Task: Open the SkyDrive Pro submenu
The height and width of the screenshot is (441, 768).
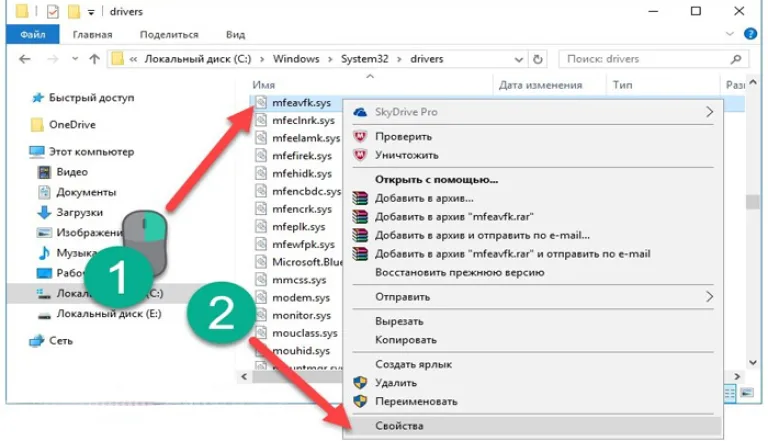Action: pos(533,112)
